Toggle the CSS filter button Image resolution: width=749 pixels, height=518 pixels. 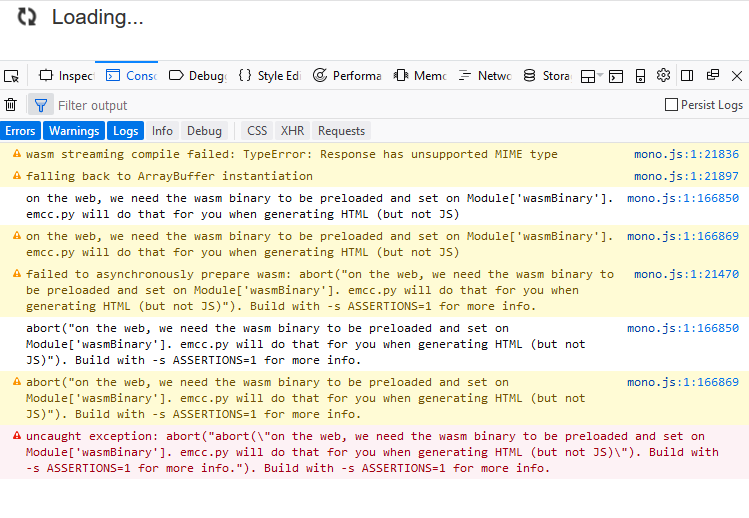pyautogui.click(x=257, y=131)
